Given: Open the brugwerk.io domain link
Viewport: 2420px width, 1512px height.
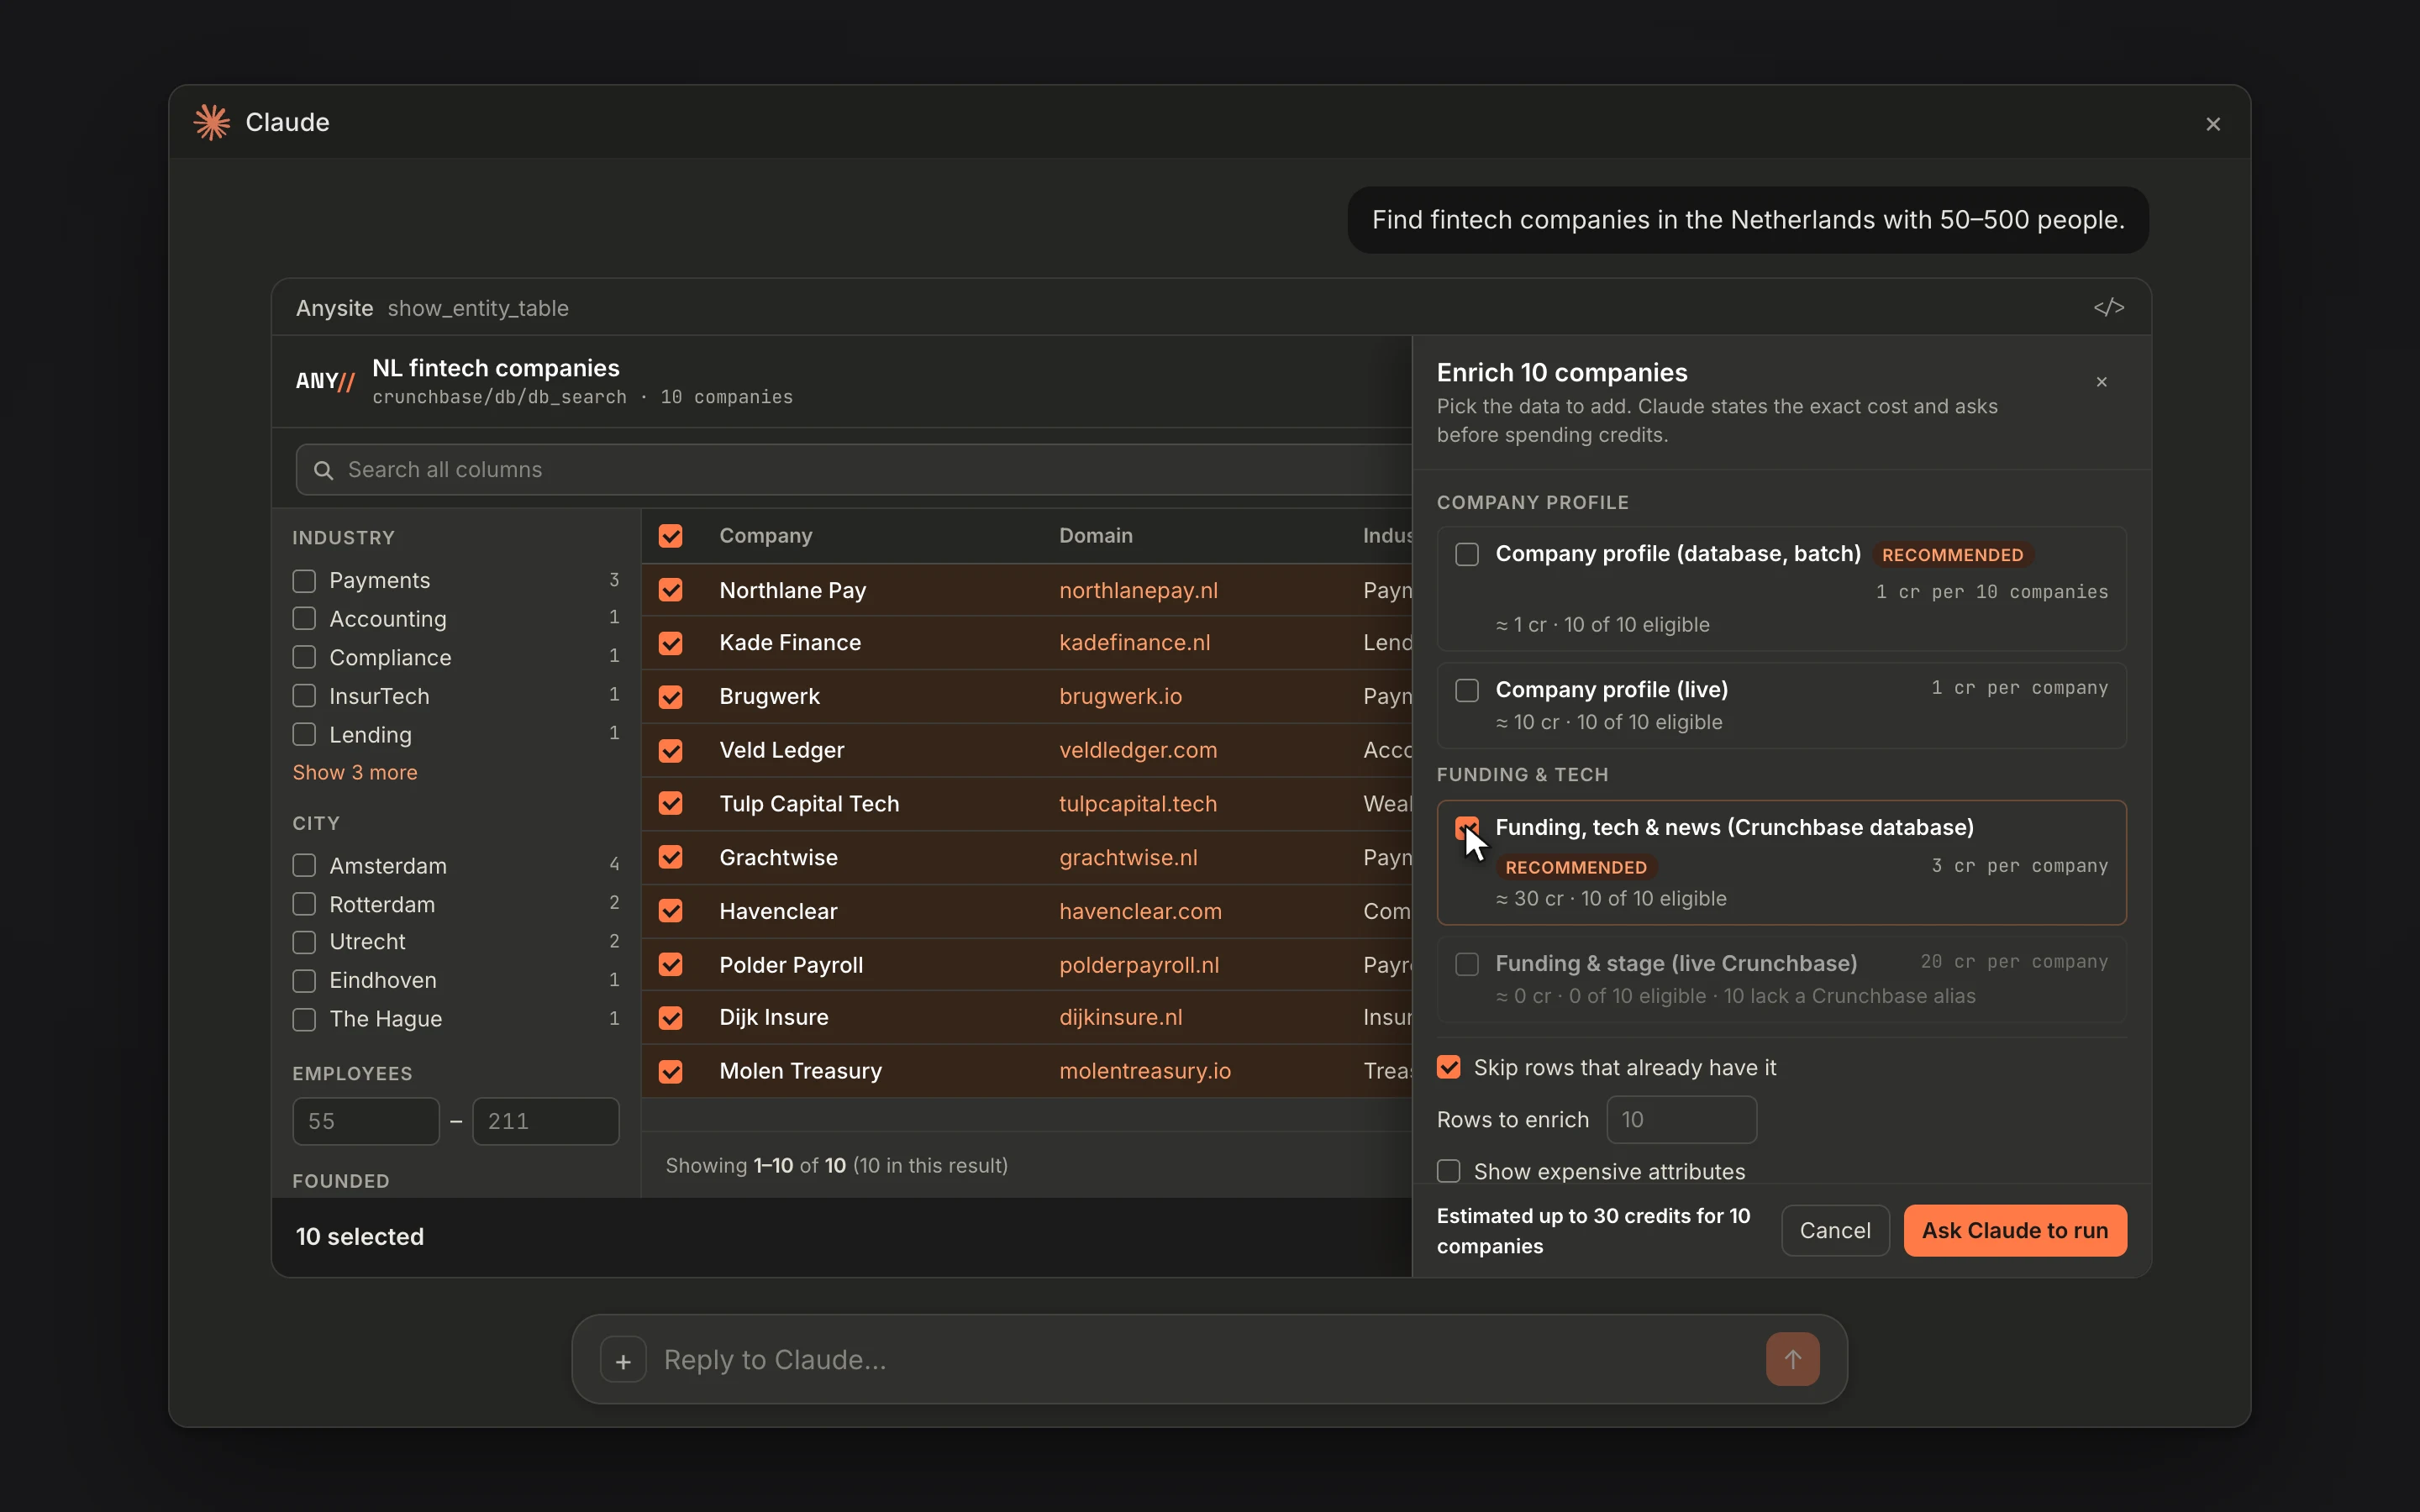Looking at the screenshot, I should click(x=1120, y=696).
